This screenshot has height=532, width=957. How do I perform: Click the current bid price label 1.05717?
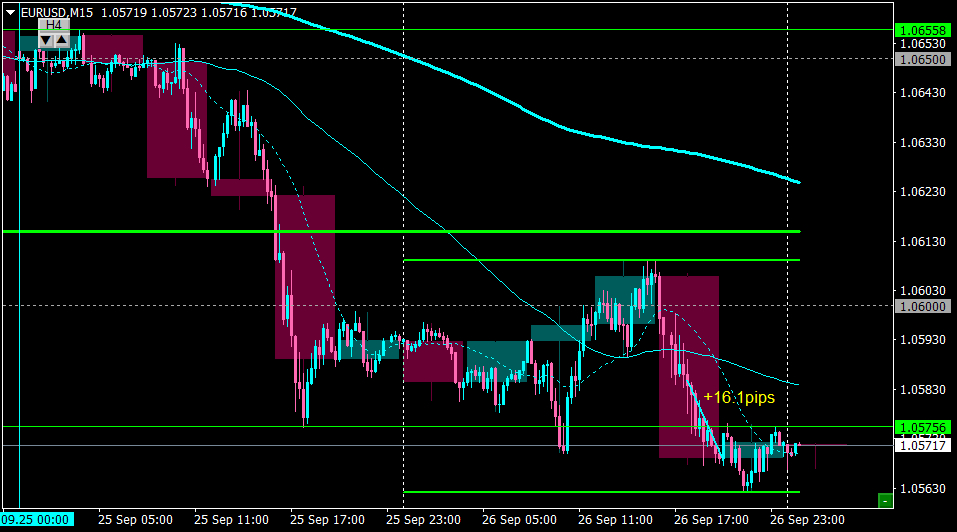(922, 445)
